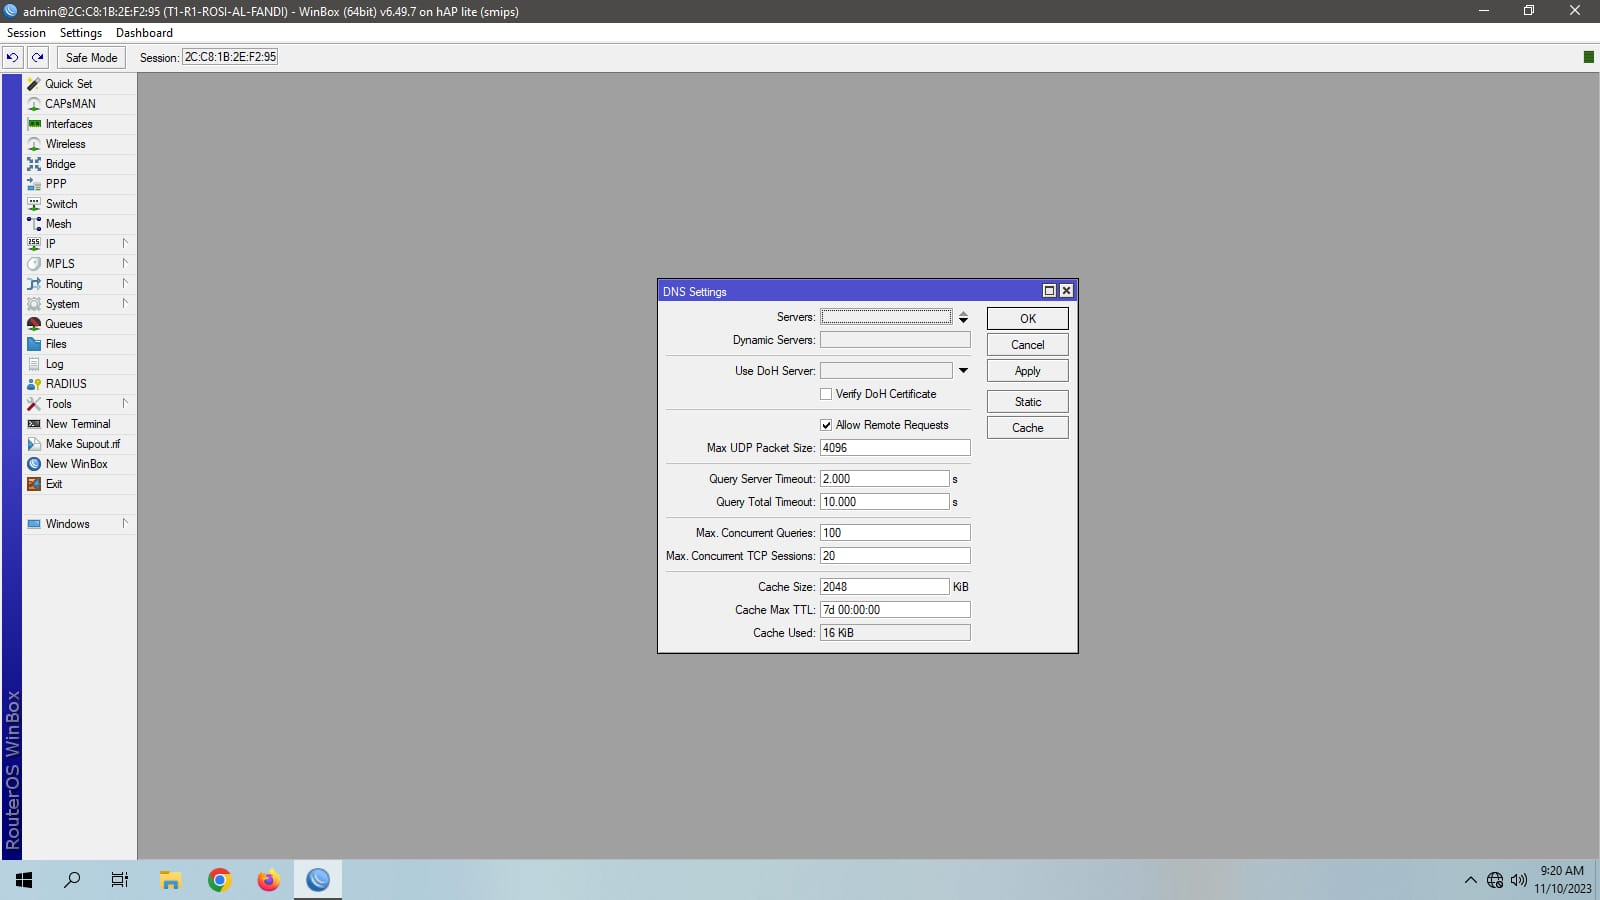This screenshot has width=1600, height=900.
Task: Expand the IP submenu arrow
Action: coord(125,243)
